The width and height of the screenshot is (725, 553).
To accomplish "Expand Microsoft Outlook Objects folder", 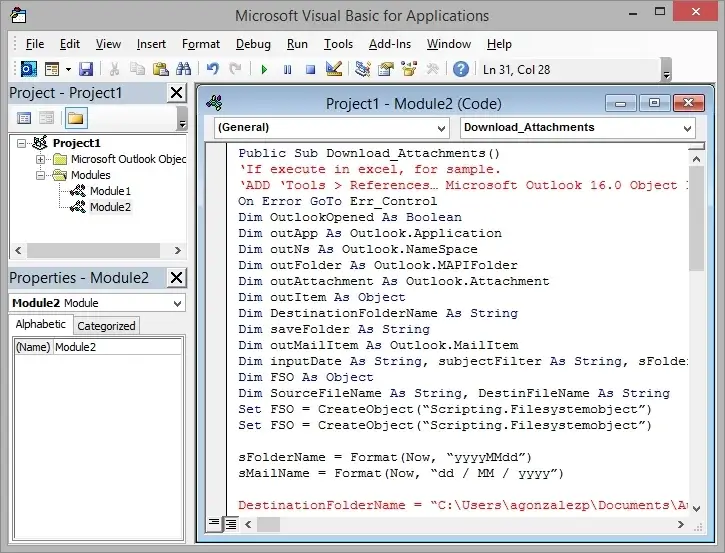I will click(41, 160).
